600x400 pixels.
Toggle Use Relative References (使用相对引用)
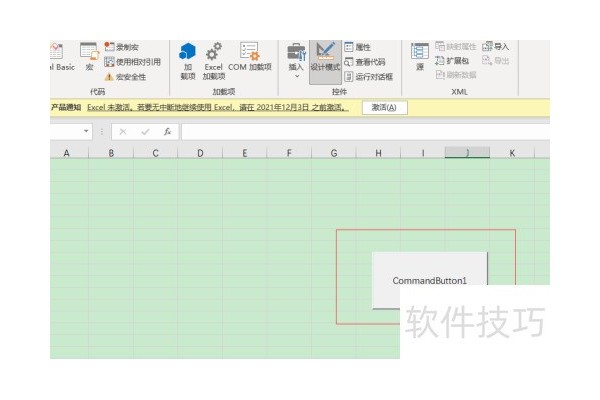point(132,62)
